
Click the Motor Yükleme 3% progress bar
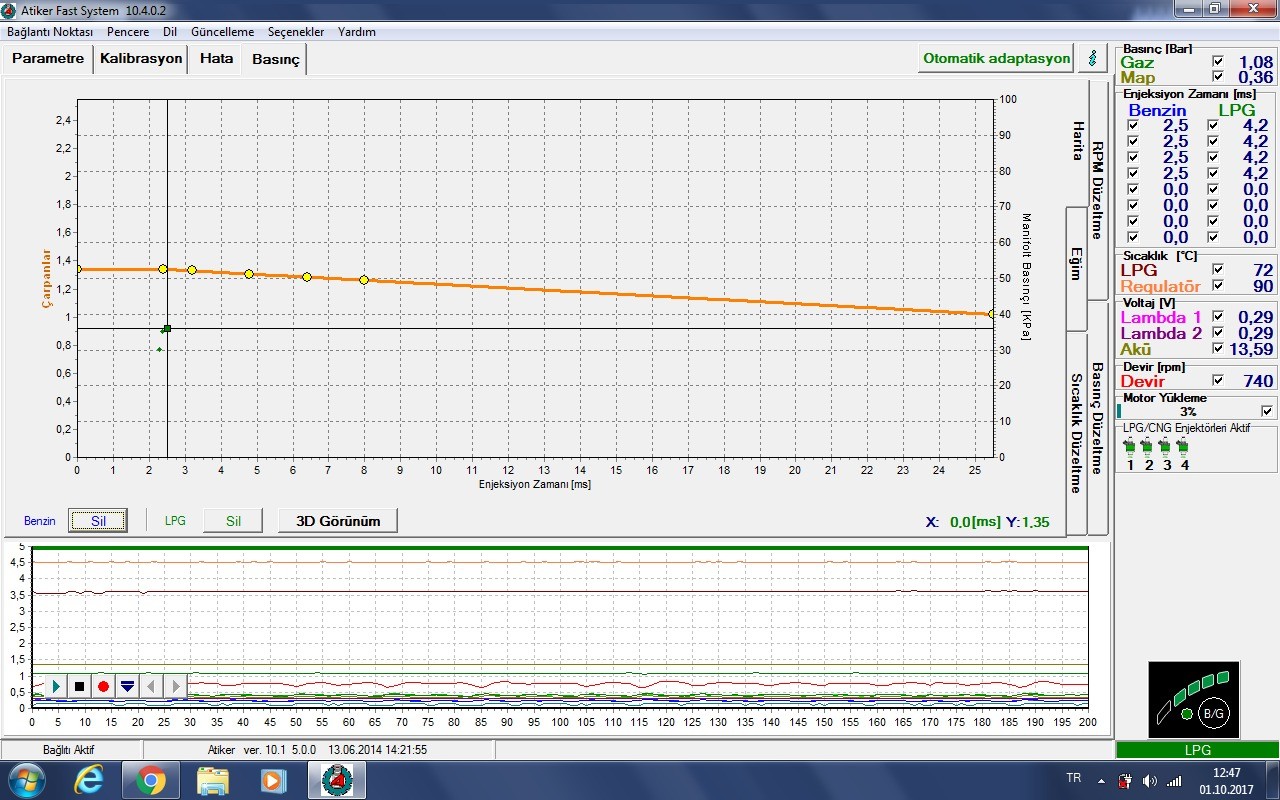1187,411
